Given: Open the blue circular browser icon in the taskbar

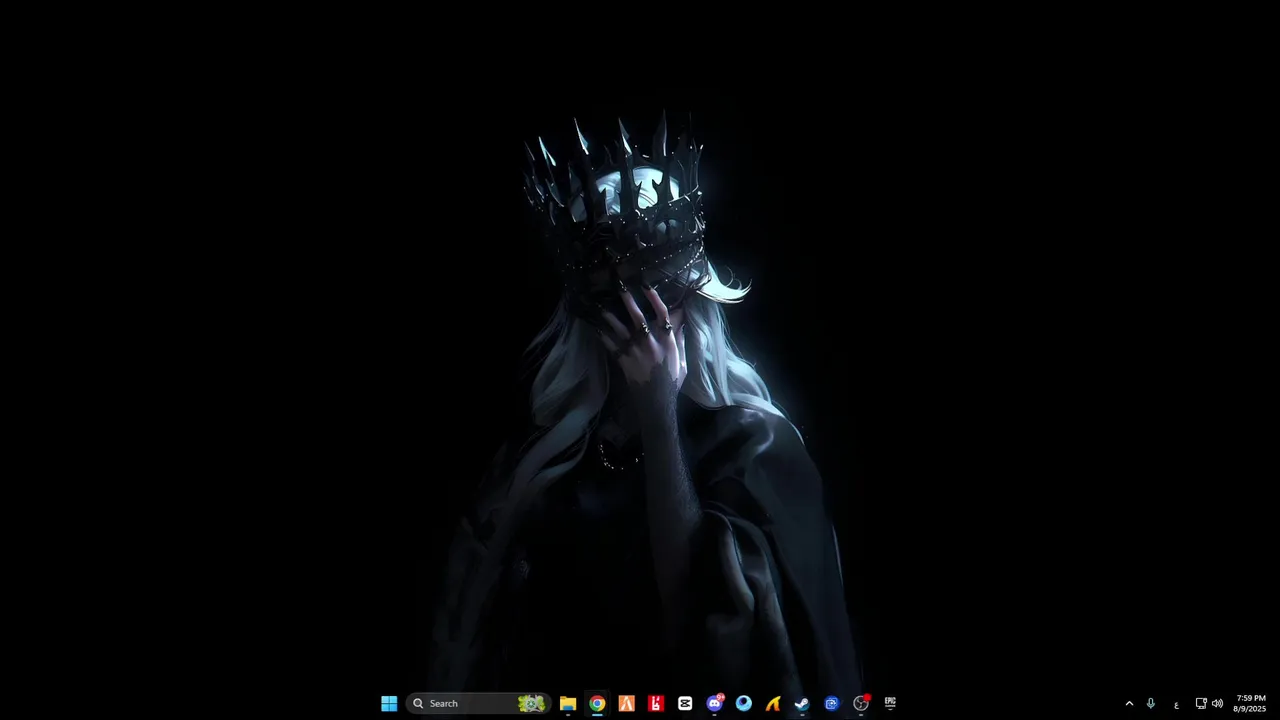Looking at the screenshot, I should pos(743,703).
